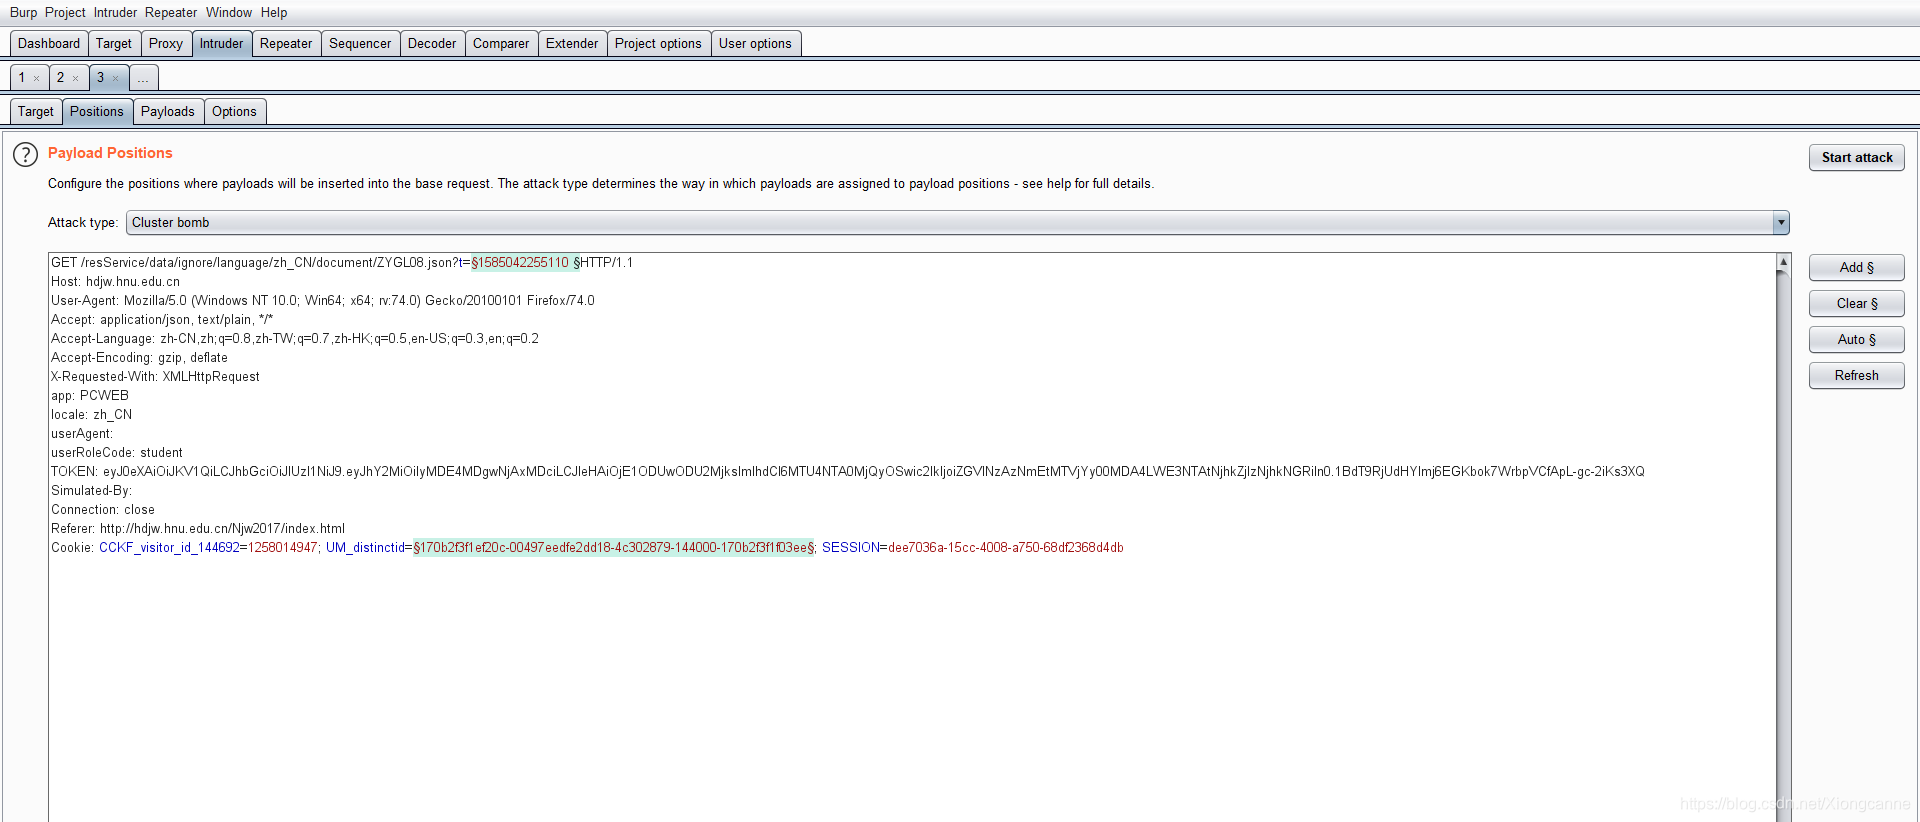Click the Attack type label
This screenshot has height=822, width=1920.
click(x=83, y=223)
